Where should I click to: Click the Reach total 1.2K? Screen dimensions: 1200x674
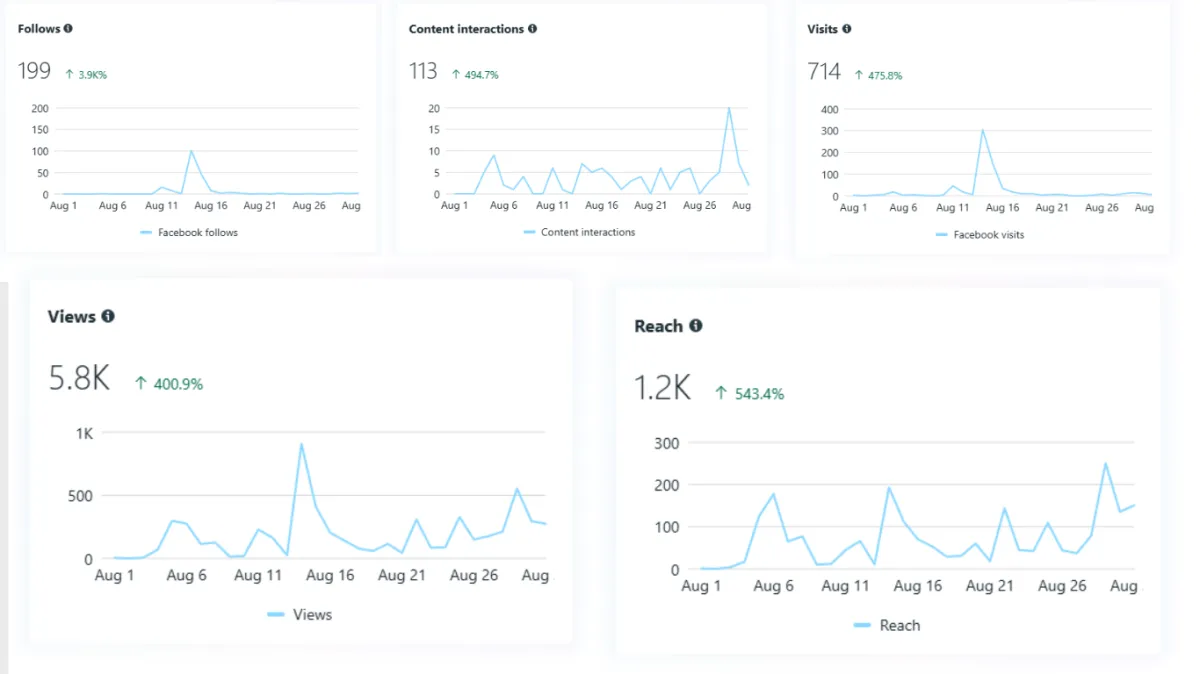663,388
